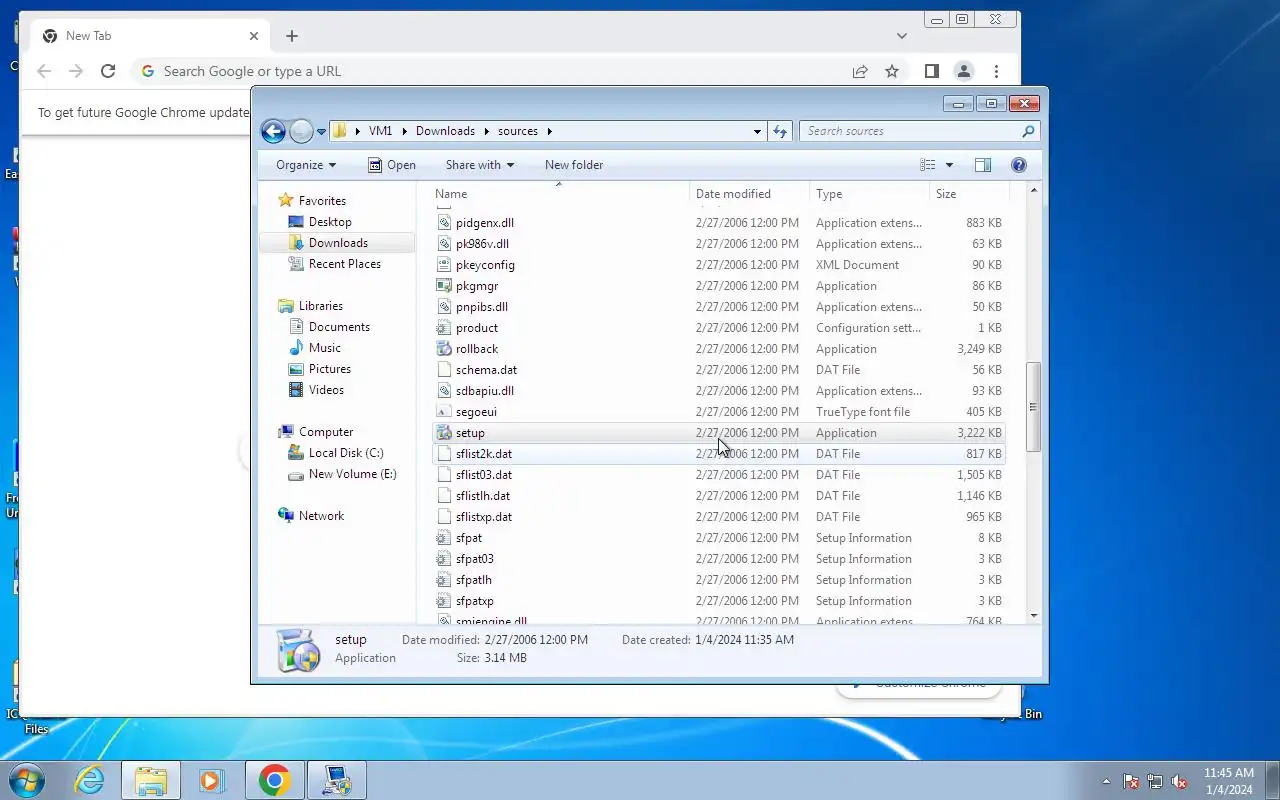Screen dimensions: 1280x800
Task: Select the pidgenx.dll file icon
Action: [445, 223]
